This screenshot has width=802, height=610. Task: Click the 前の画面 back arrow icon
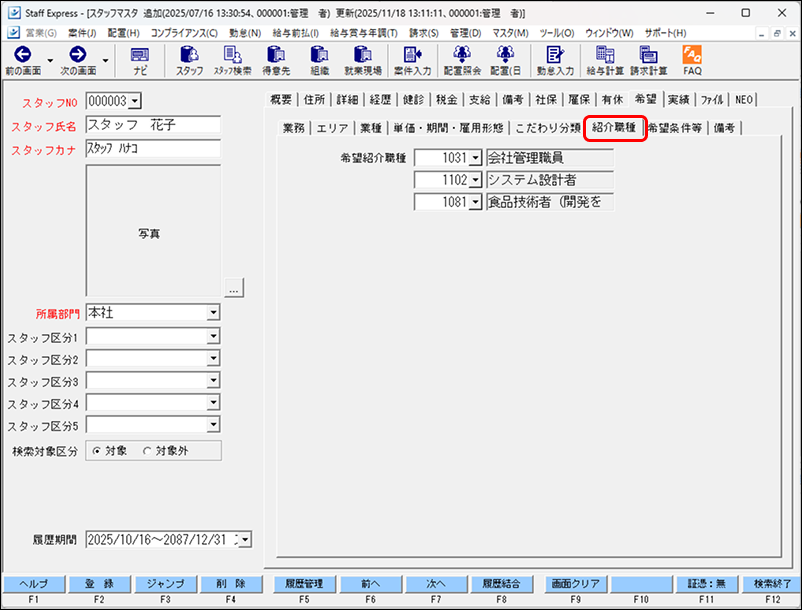pyautogui.click(x=21, y=55)
